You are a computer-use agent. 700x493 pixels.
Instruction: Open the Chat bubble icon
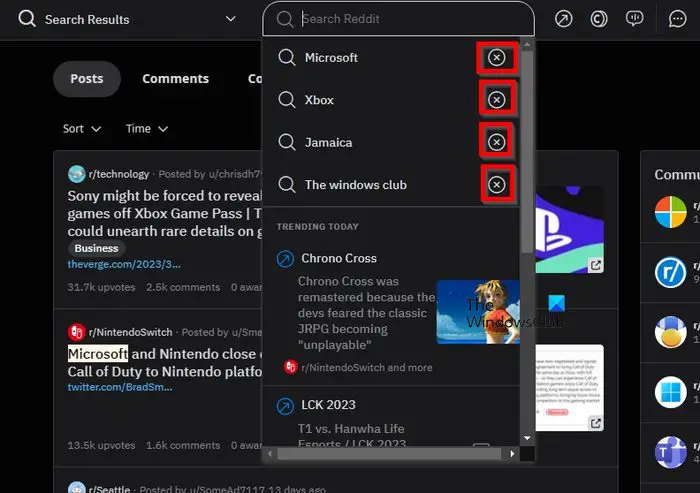(677, 19)
